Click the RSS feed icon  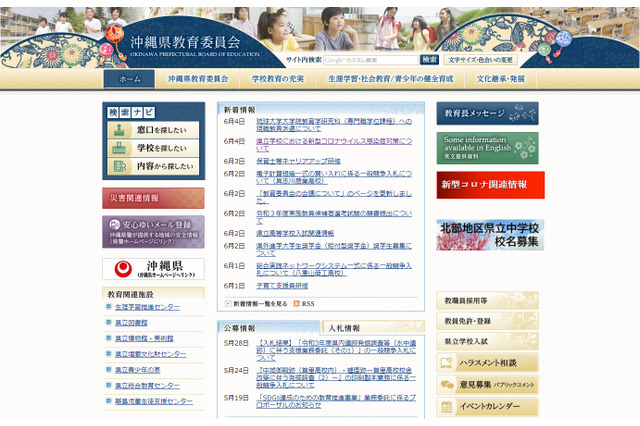[297, 304]
